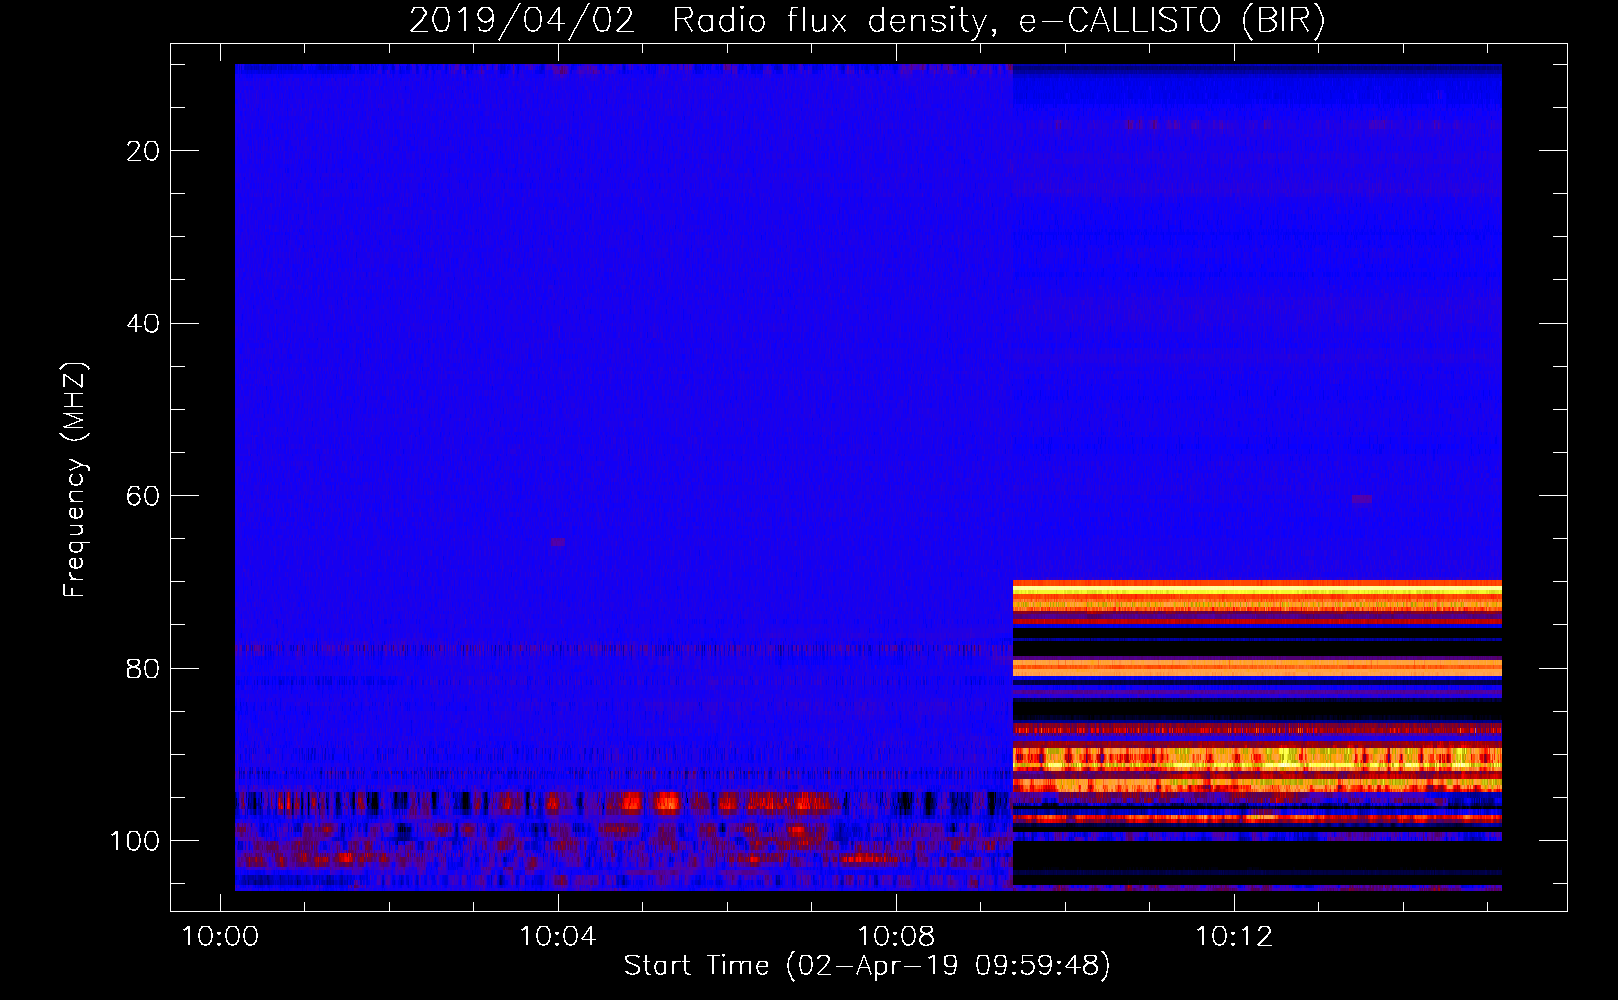Viewport: 1618px width, 1000px height.
Task: Click the plot title with date 2019/04/02
Action: click(867, 20)
